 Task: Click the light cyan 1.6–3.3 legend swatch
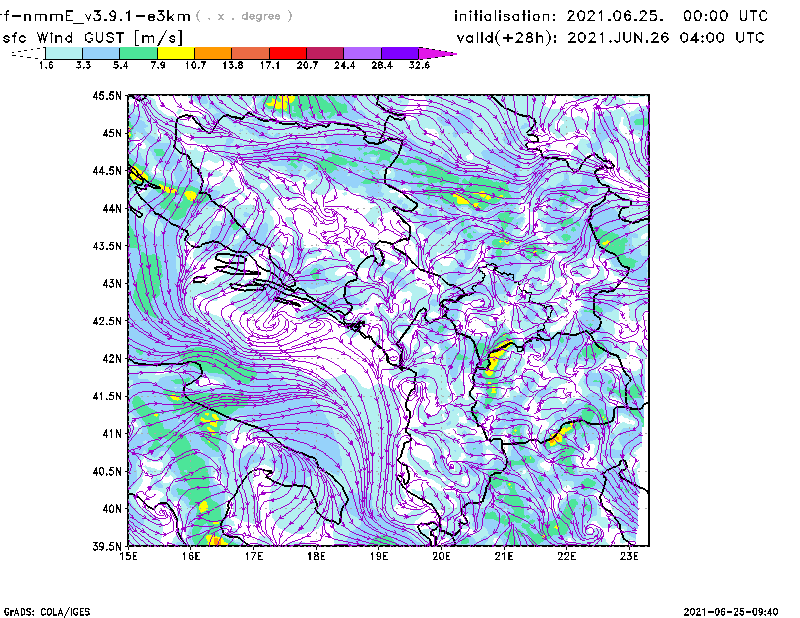(x=64, y=53)
